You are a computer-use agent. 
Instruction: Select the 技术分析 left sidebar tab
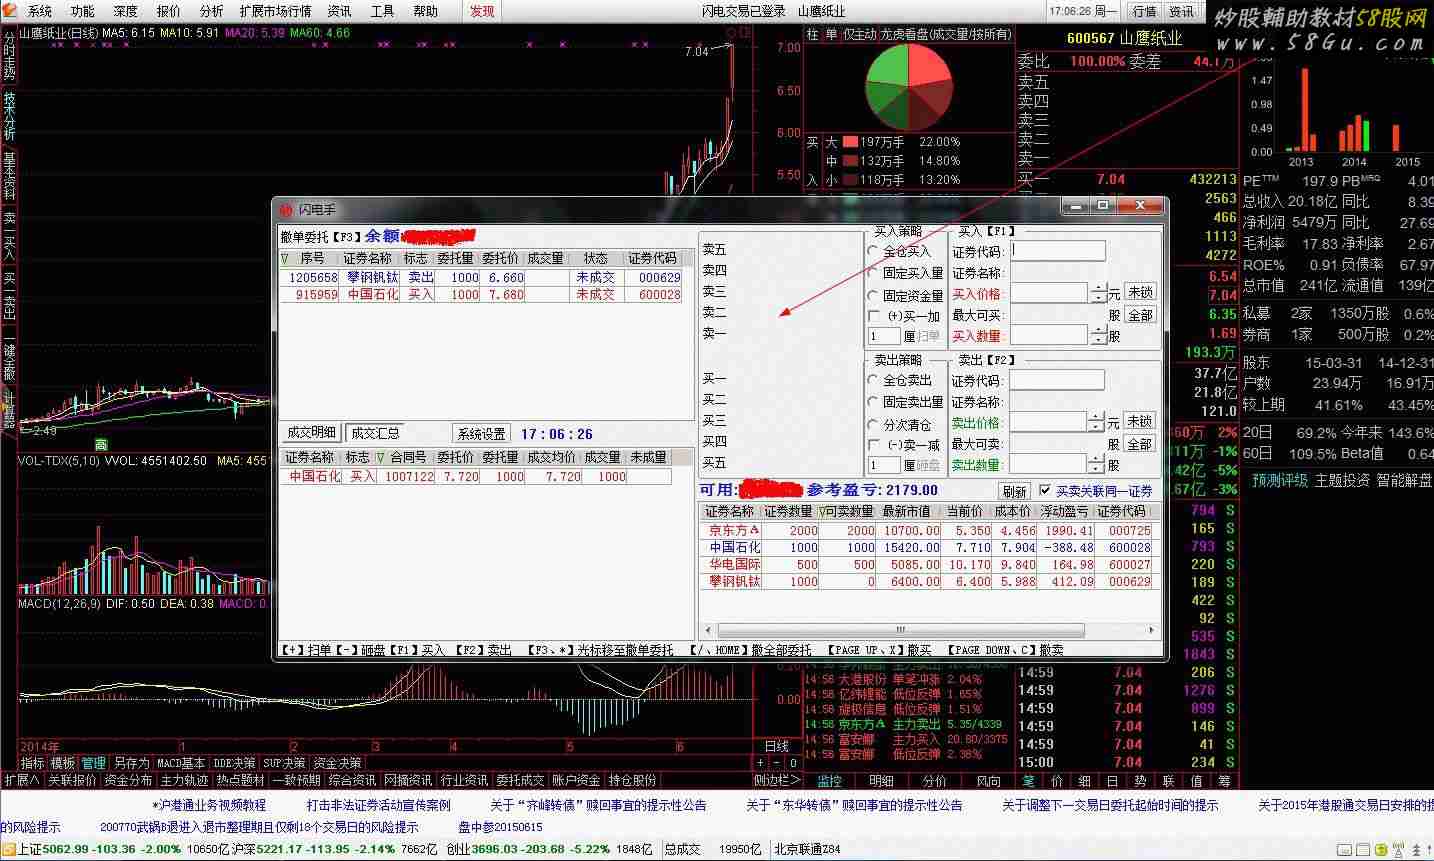pyautogui.click(x=9, y=117)
